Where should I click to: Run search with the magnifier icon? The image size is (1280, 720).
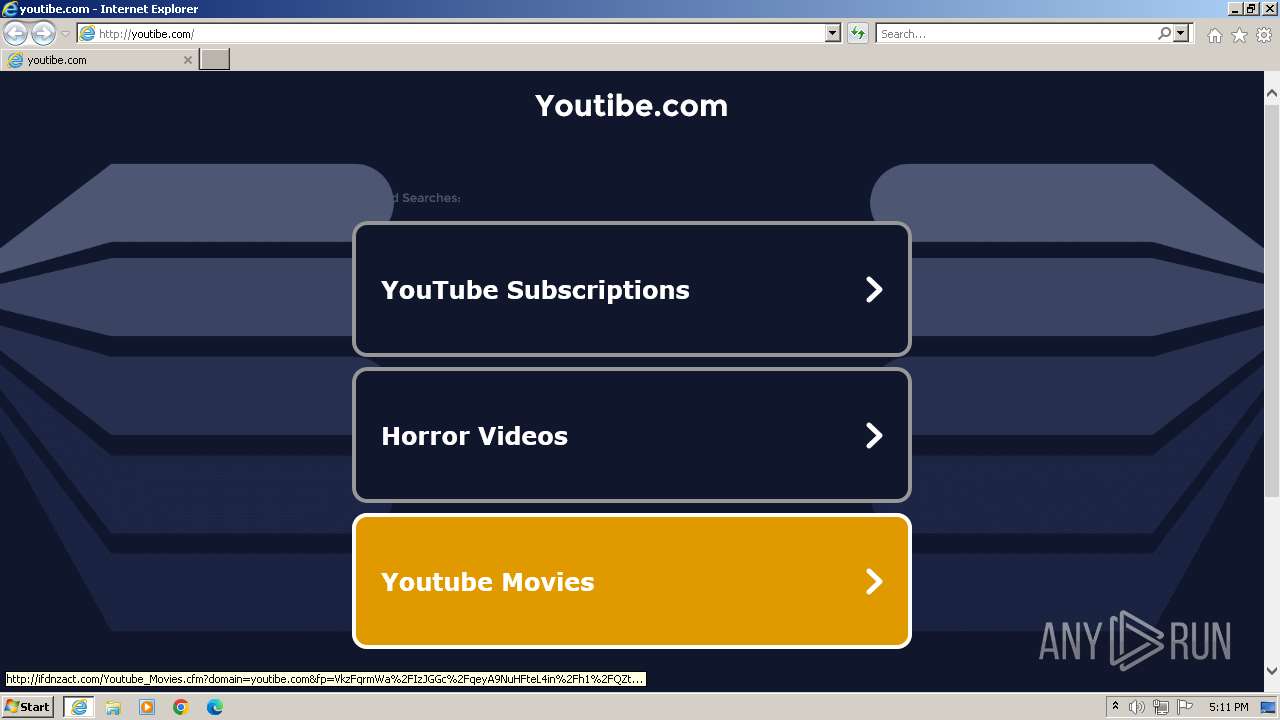click(x=1164, y=34)
